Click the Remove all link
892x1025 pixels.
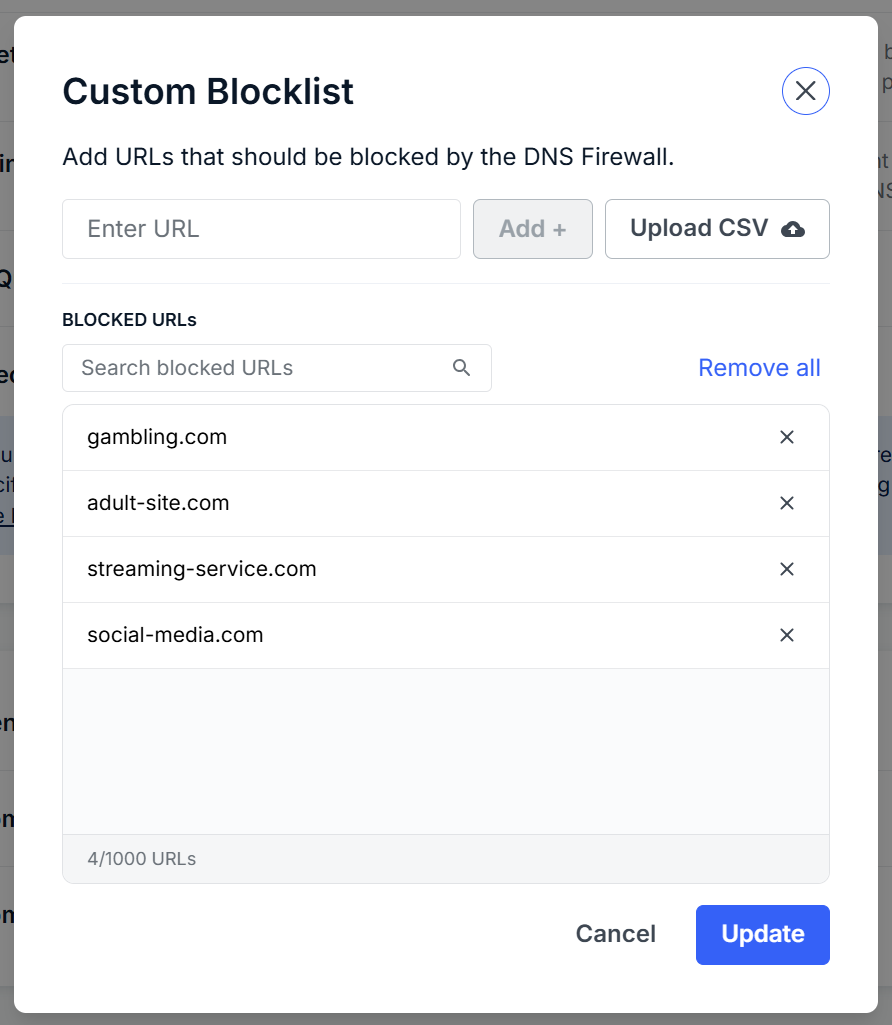coord(759,368)
